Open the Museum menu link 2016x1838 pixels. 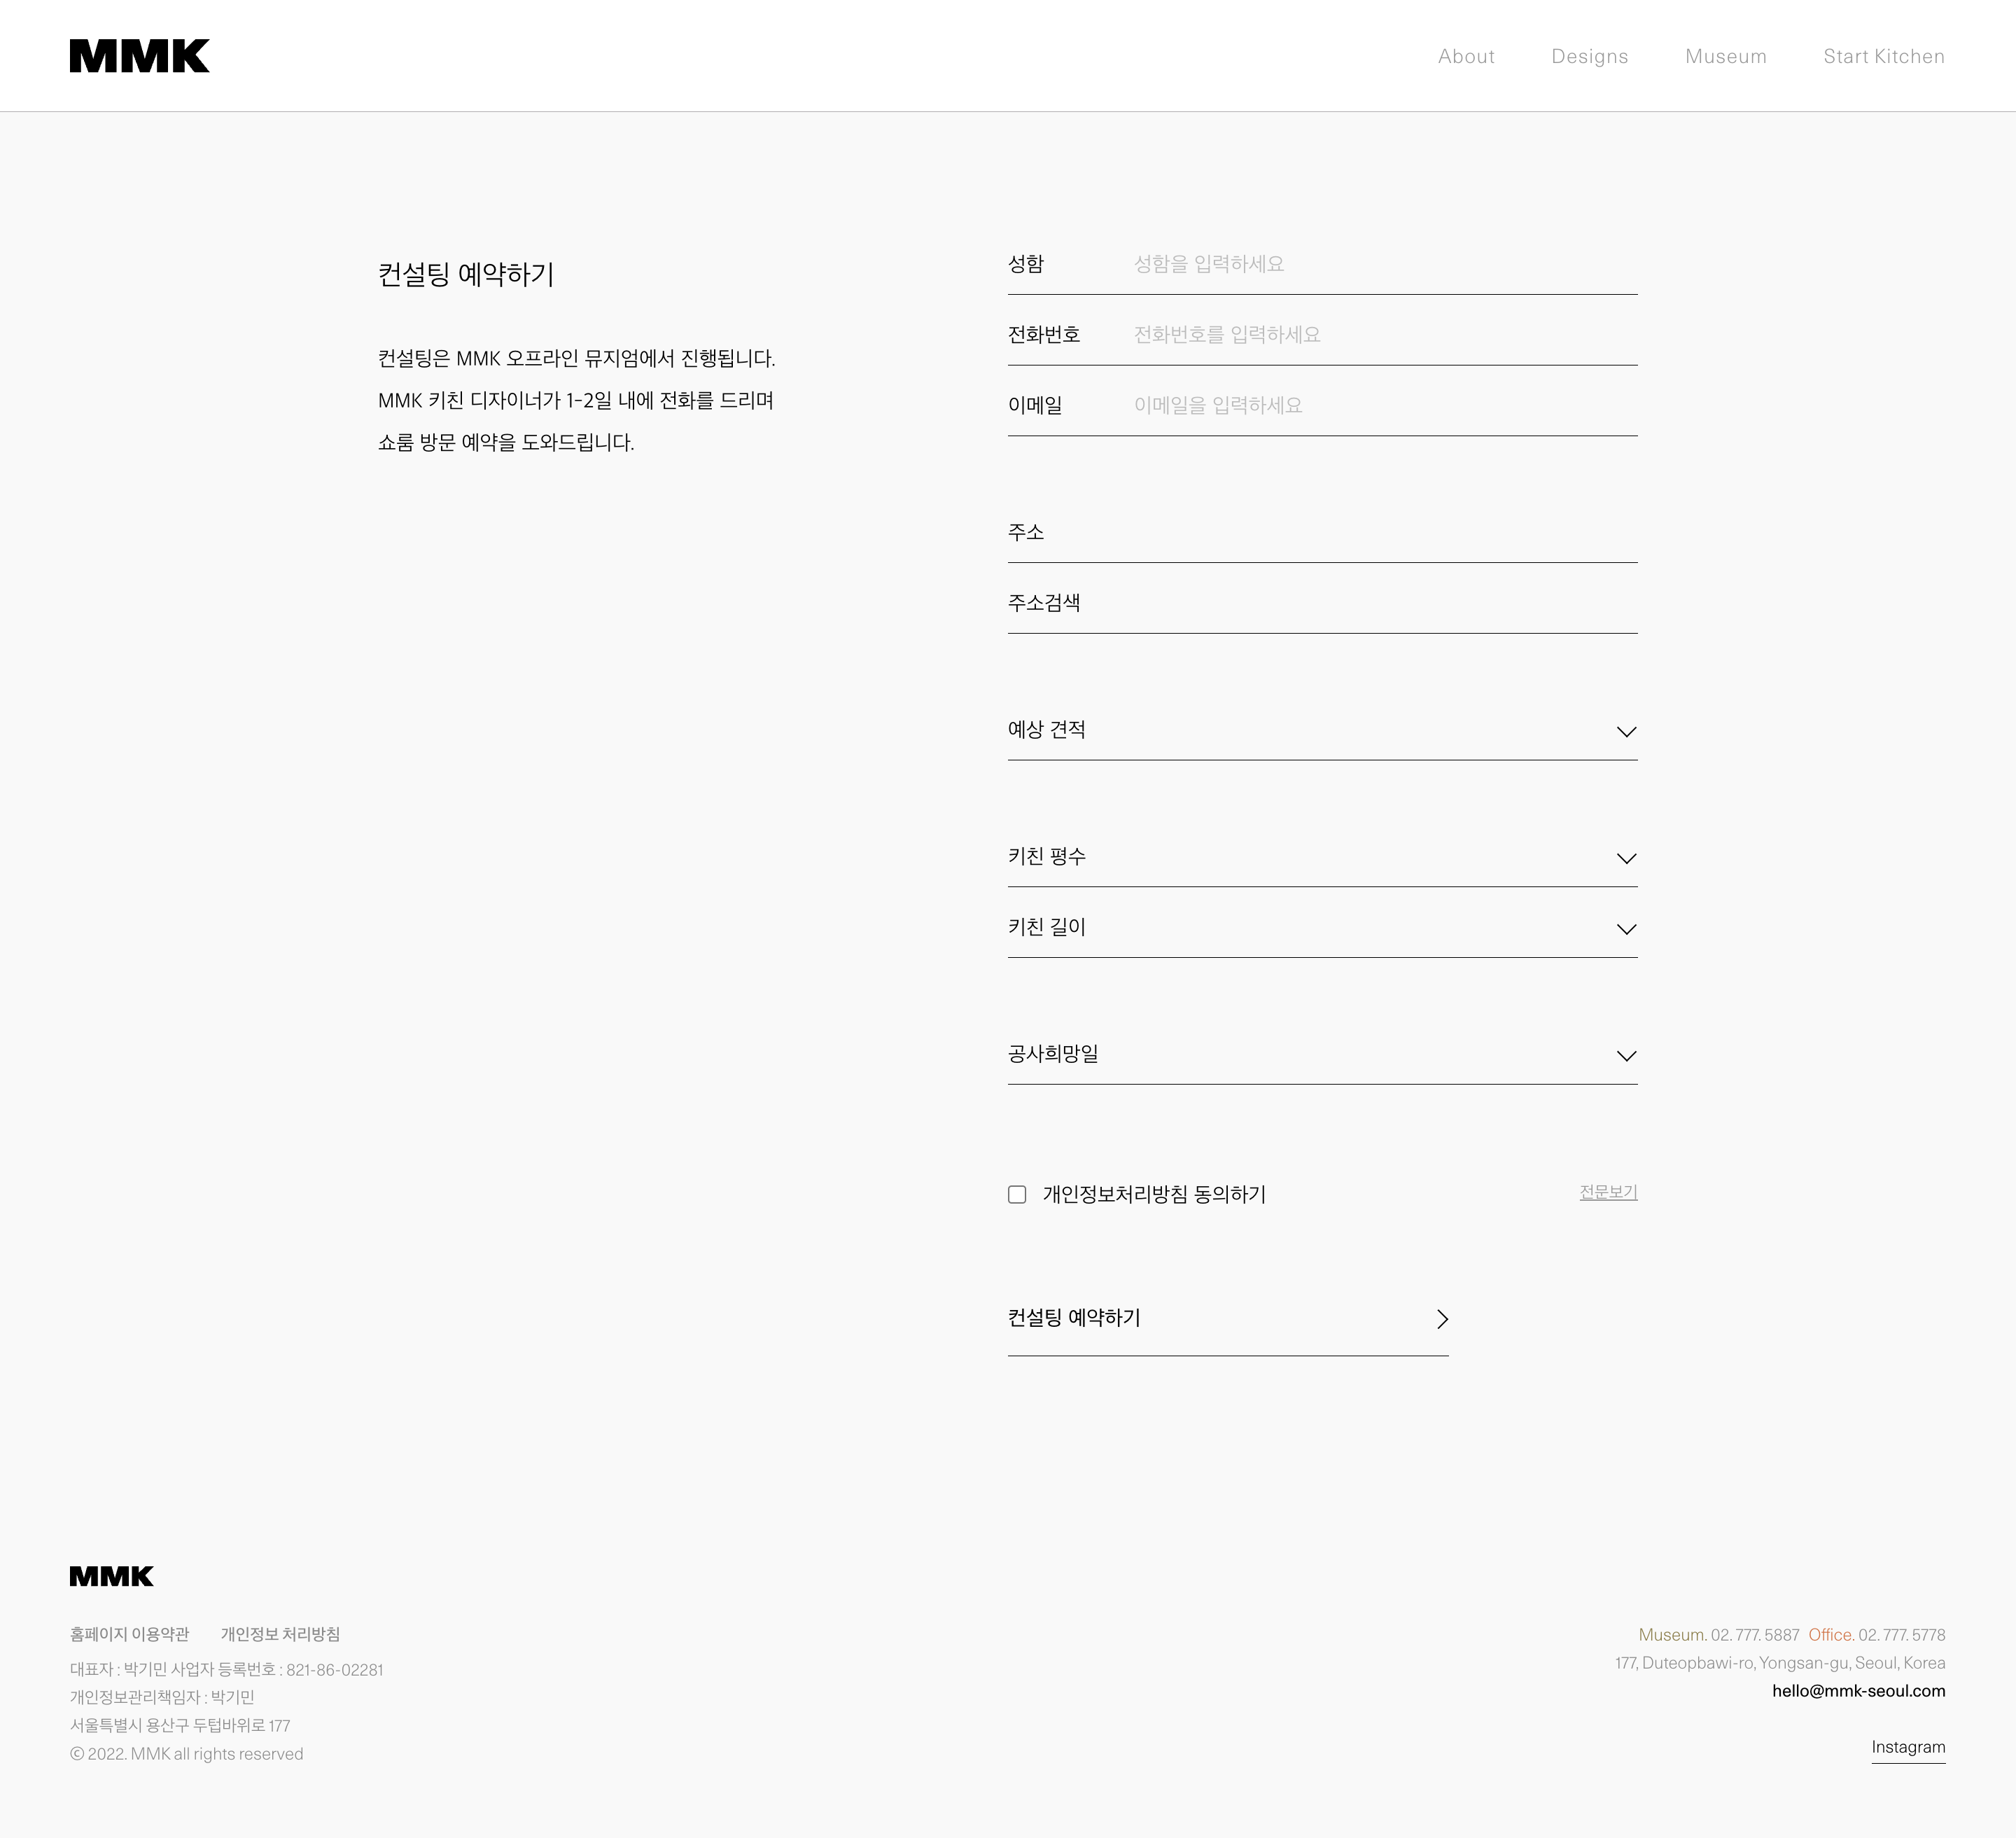[1725, 56]
